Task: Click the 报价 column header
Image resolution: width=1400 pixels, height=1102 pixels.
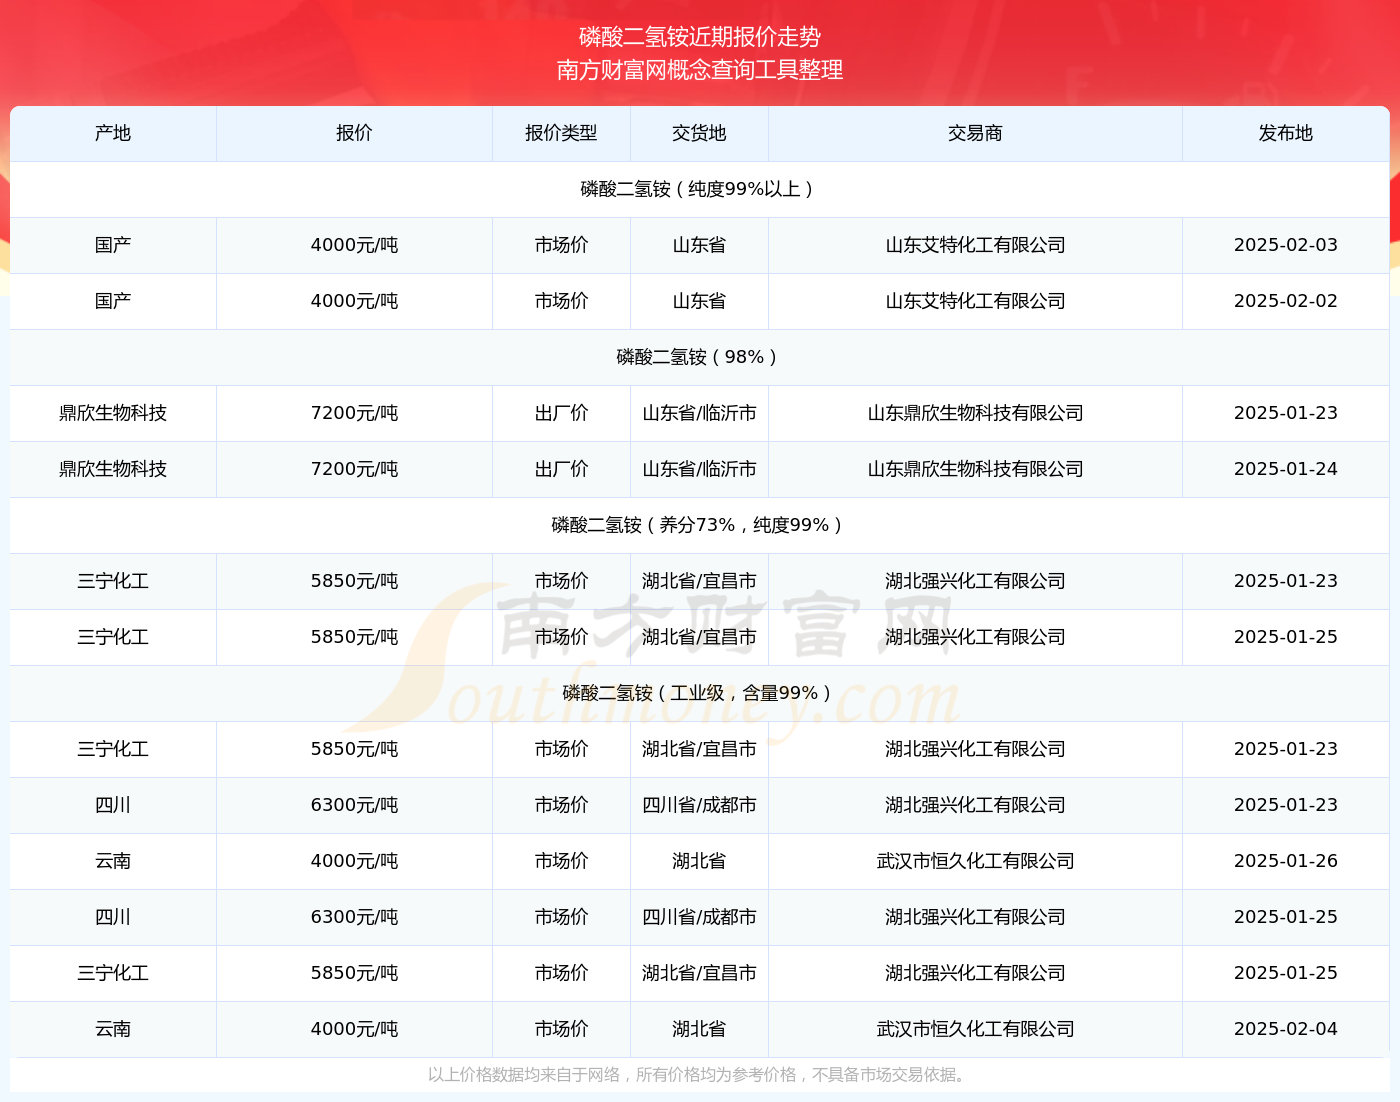Action: click(x=354, y=133)
